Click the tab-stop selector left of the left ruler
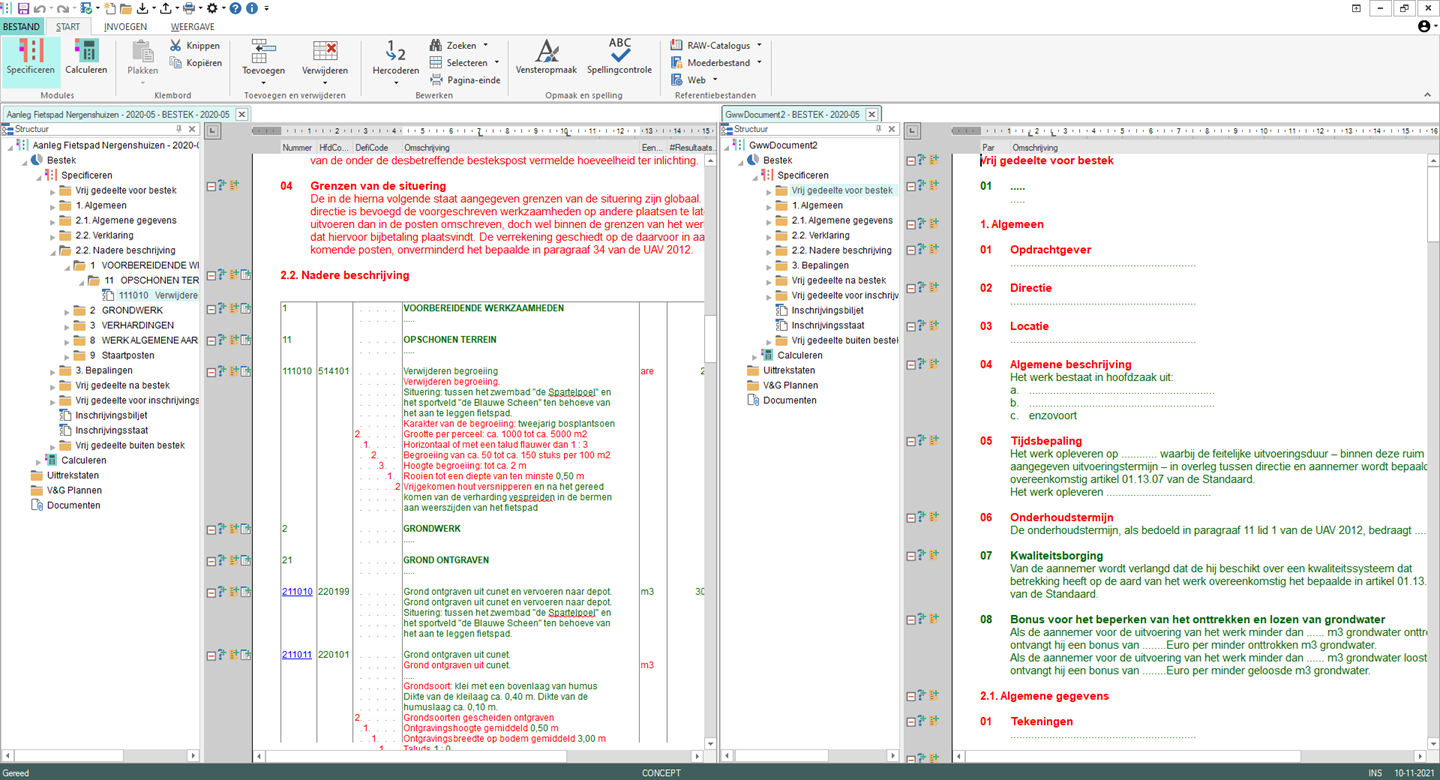This screenshot has width=1440, height=780. 213,131
